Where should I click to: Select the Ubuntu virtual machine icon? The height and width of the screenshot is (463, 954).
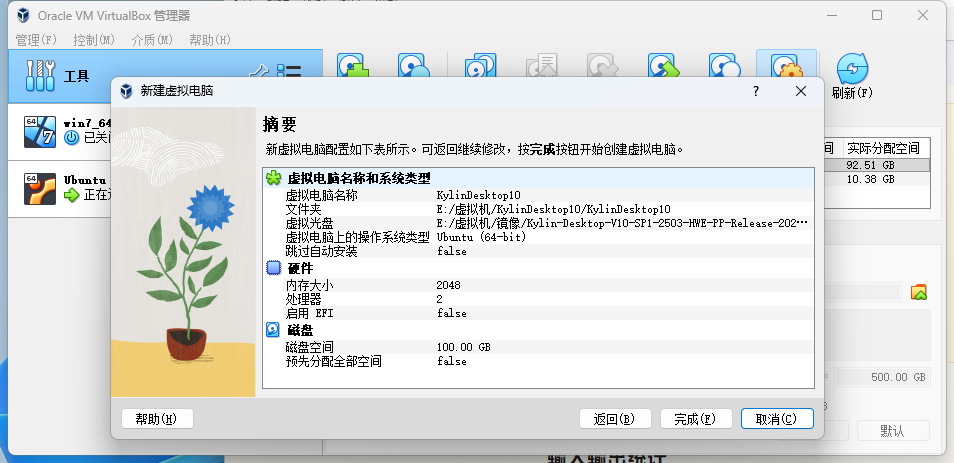coord(40,189)
